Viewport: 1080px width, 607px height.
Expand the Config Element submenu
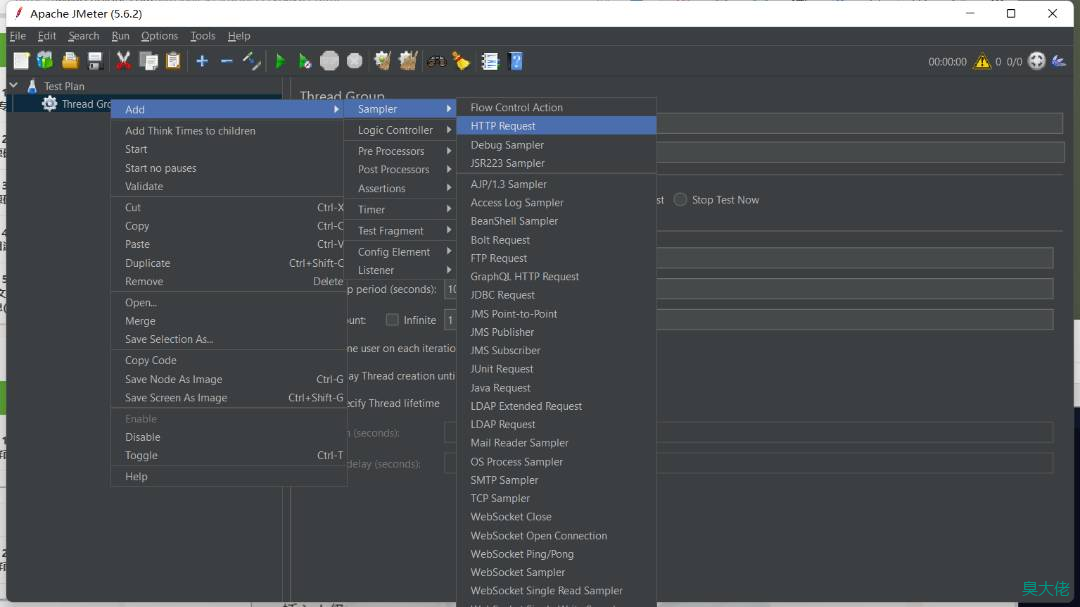400,252
